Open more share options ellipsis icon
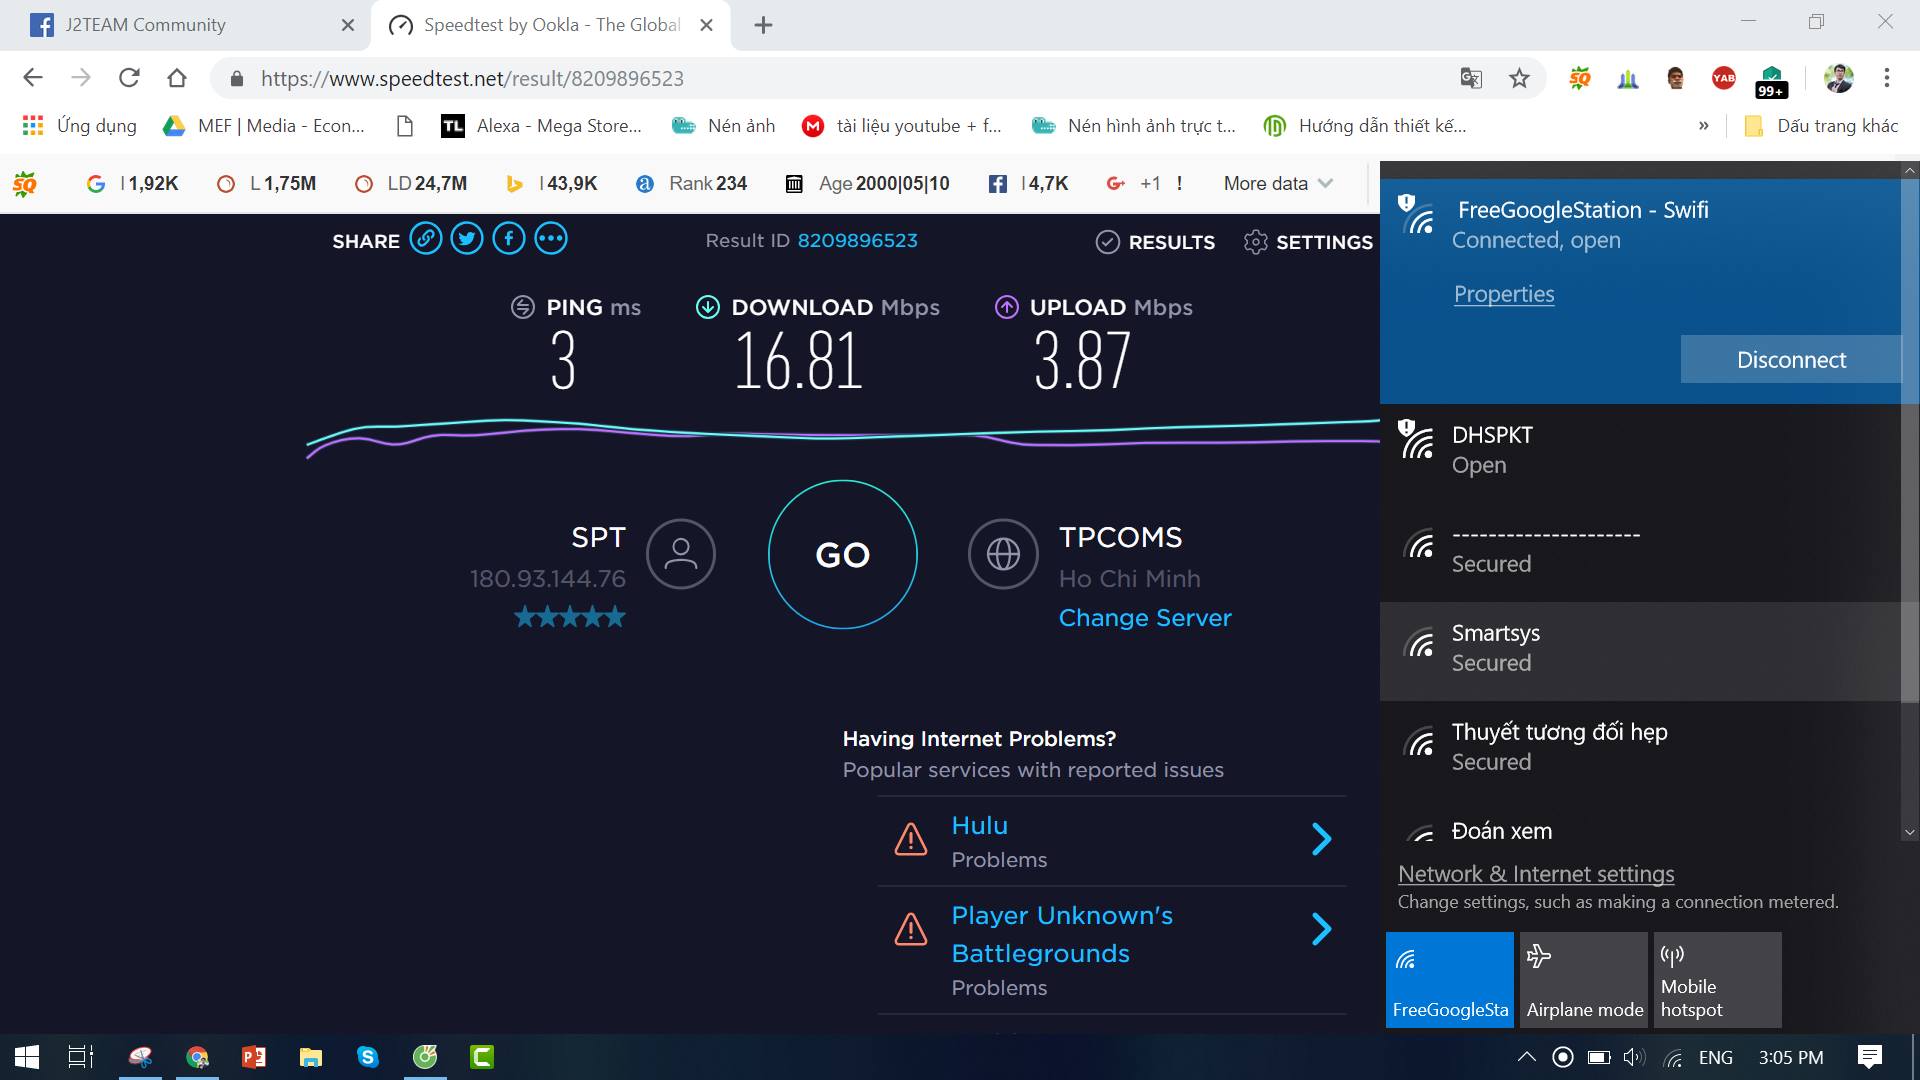This screenshot has width=1920, height=1080. click(x=551, y=239)
